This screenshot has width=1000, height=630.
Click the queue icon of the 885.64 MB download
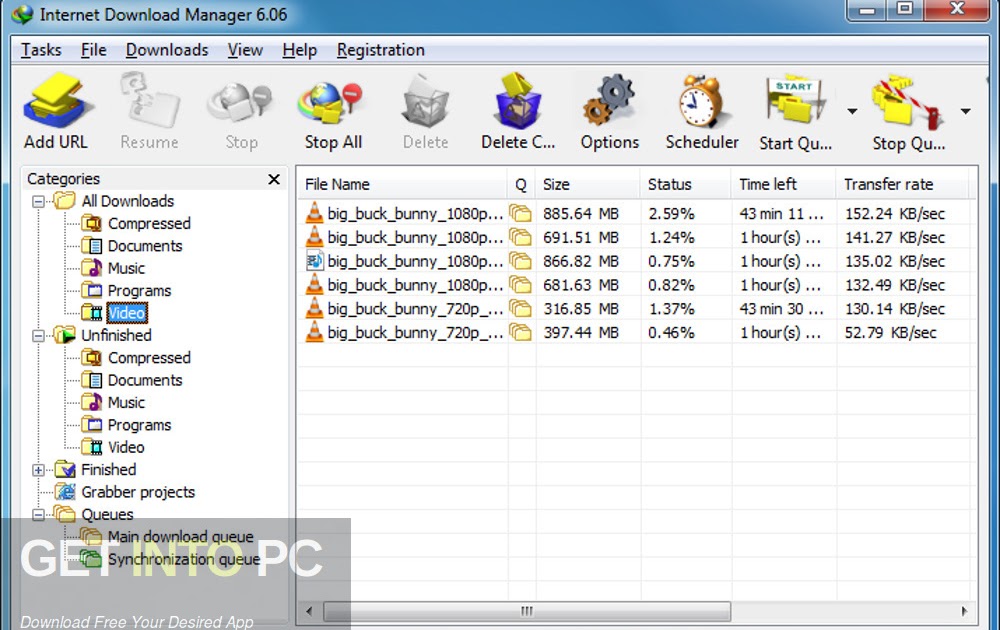520,213
